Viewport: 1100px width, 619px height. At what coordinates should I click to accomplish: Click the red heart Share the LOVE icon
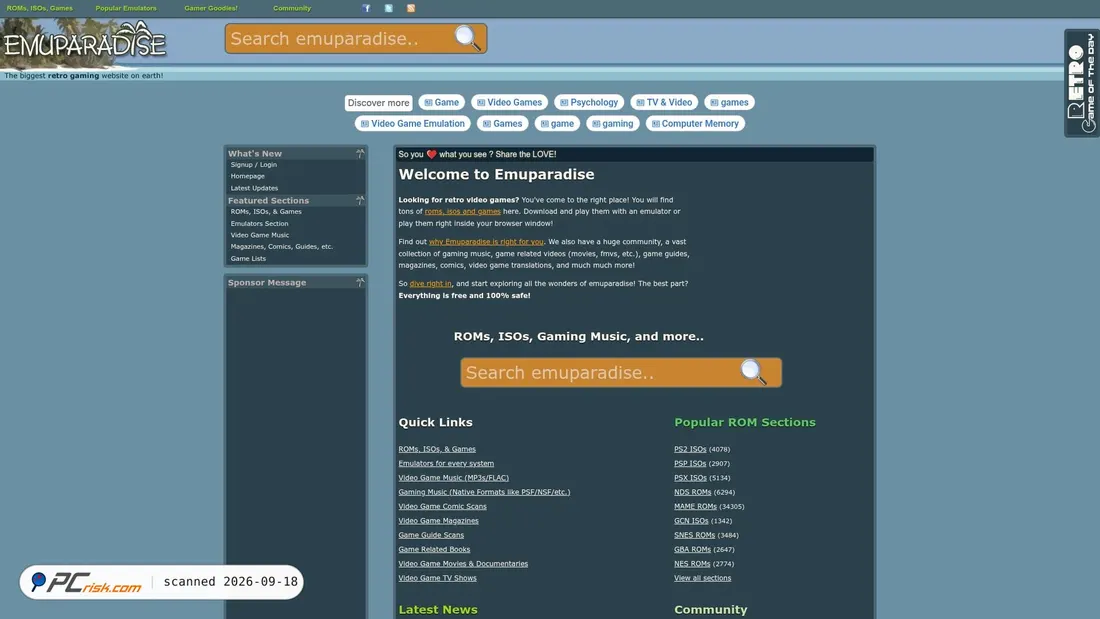click(431, 154)
